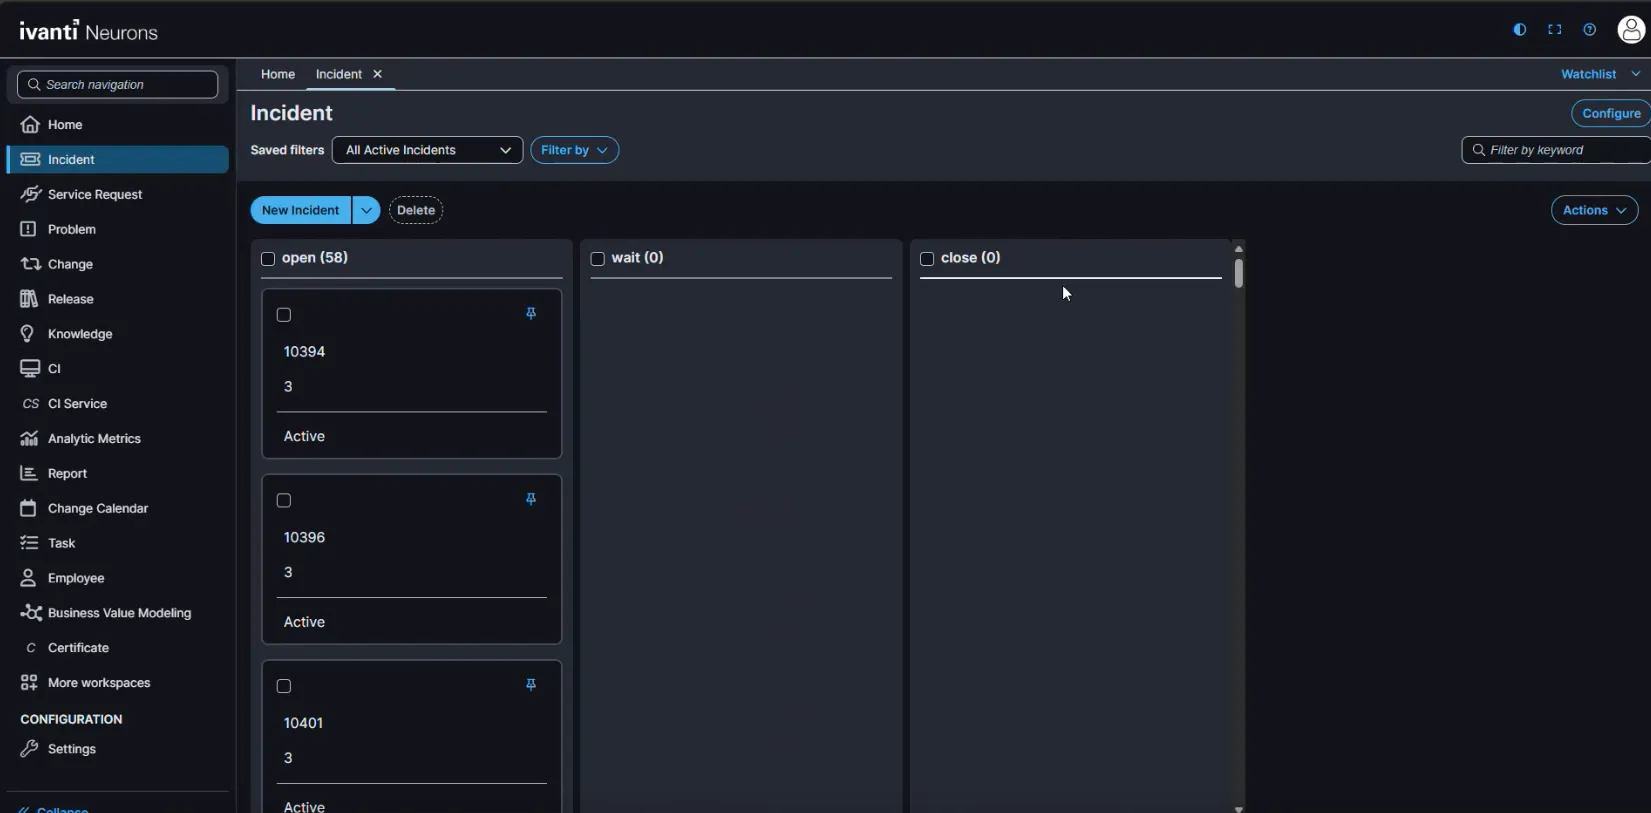Select the incident 10401 card checkbox

(284, 686)
